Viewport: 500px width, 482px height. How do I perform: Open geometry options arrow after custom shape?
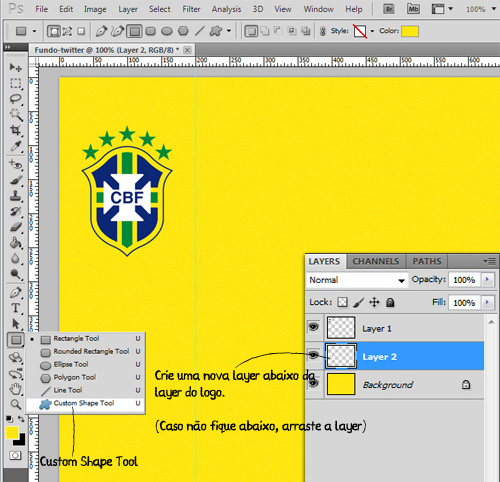click(229, 31)
